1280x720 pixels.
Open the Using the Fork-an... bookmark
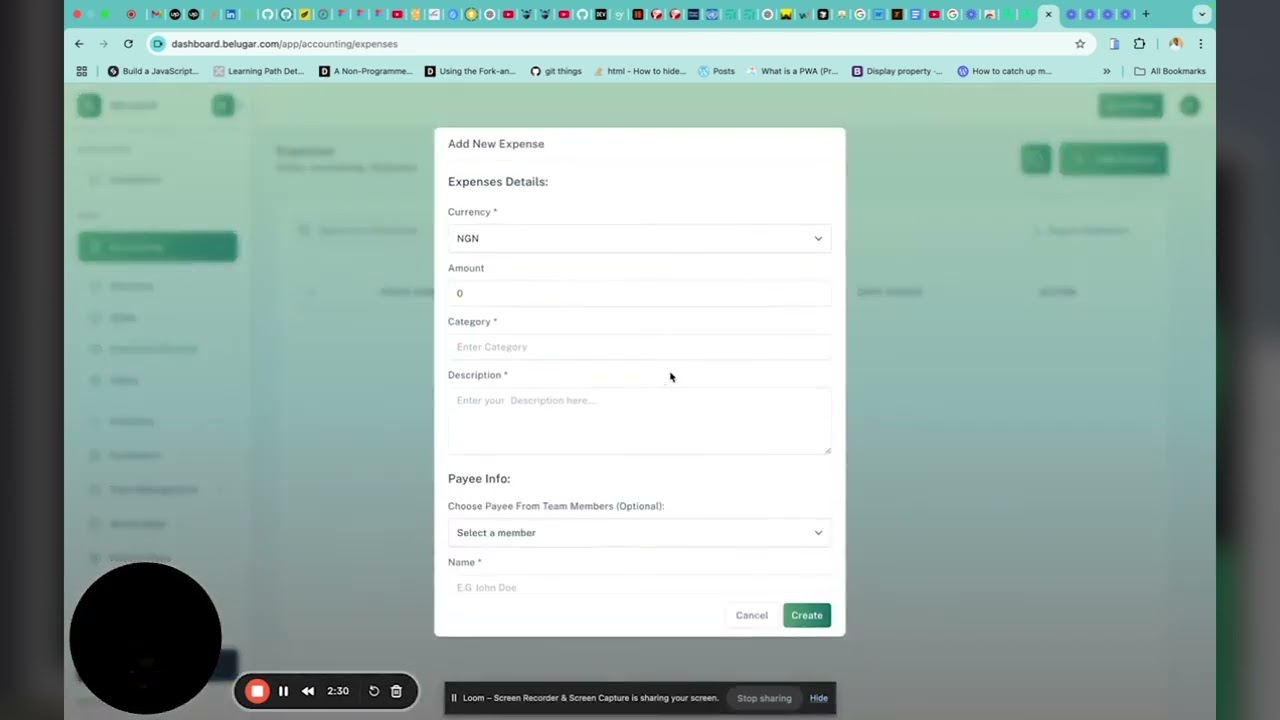471,71
